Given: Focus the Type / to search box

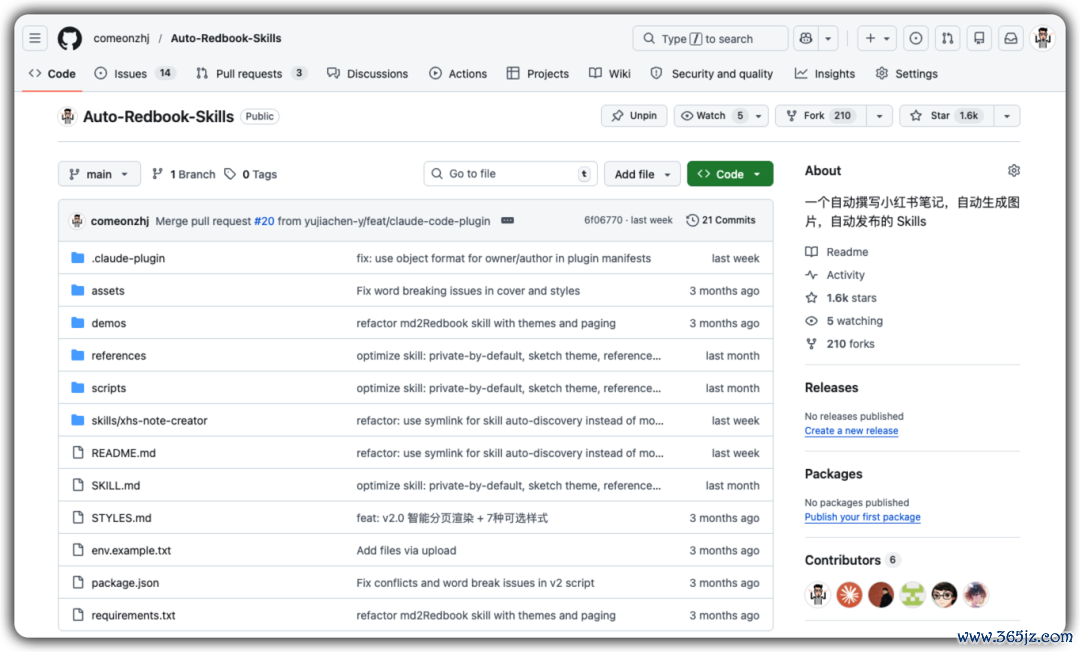Looking at the screenshot, I should point(710,39).
